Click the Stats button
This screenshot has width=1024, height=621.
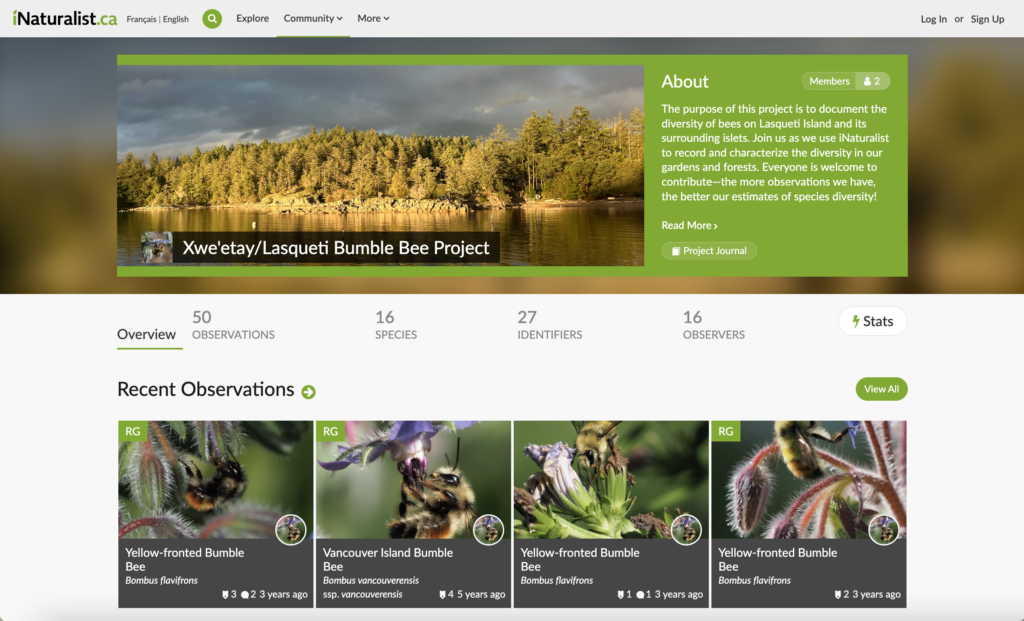[872, 321]
